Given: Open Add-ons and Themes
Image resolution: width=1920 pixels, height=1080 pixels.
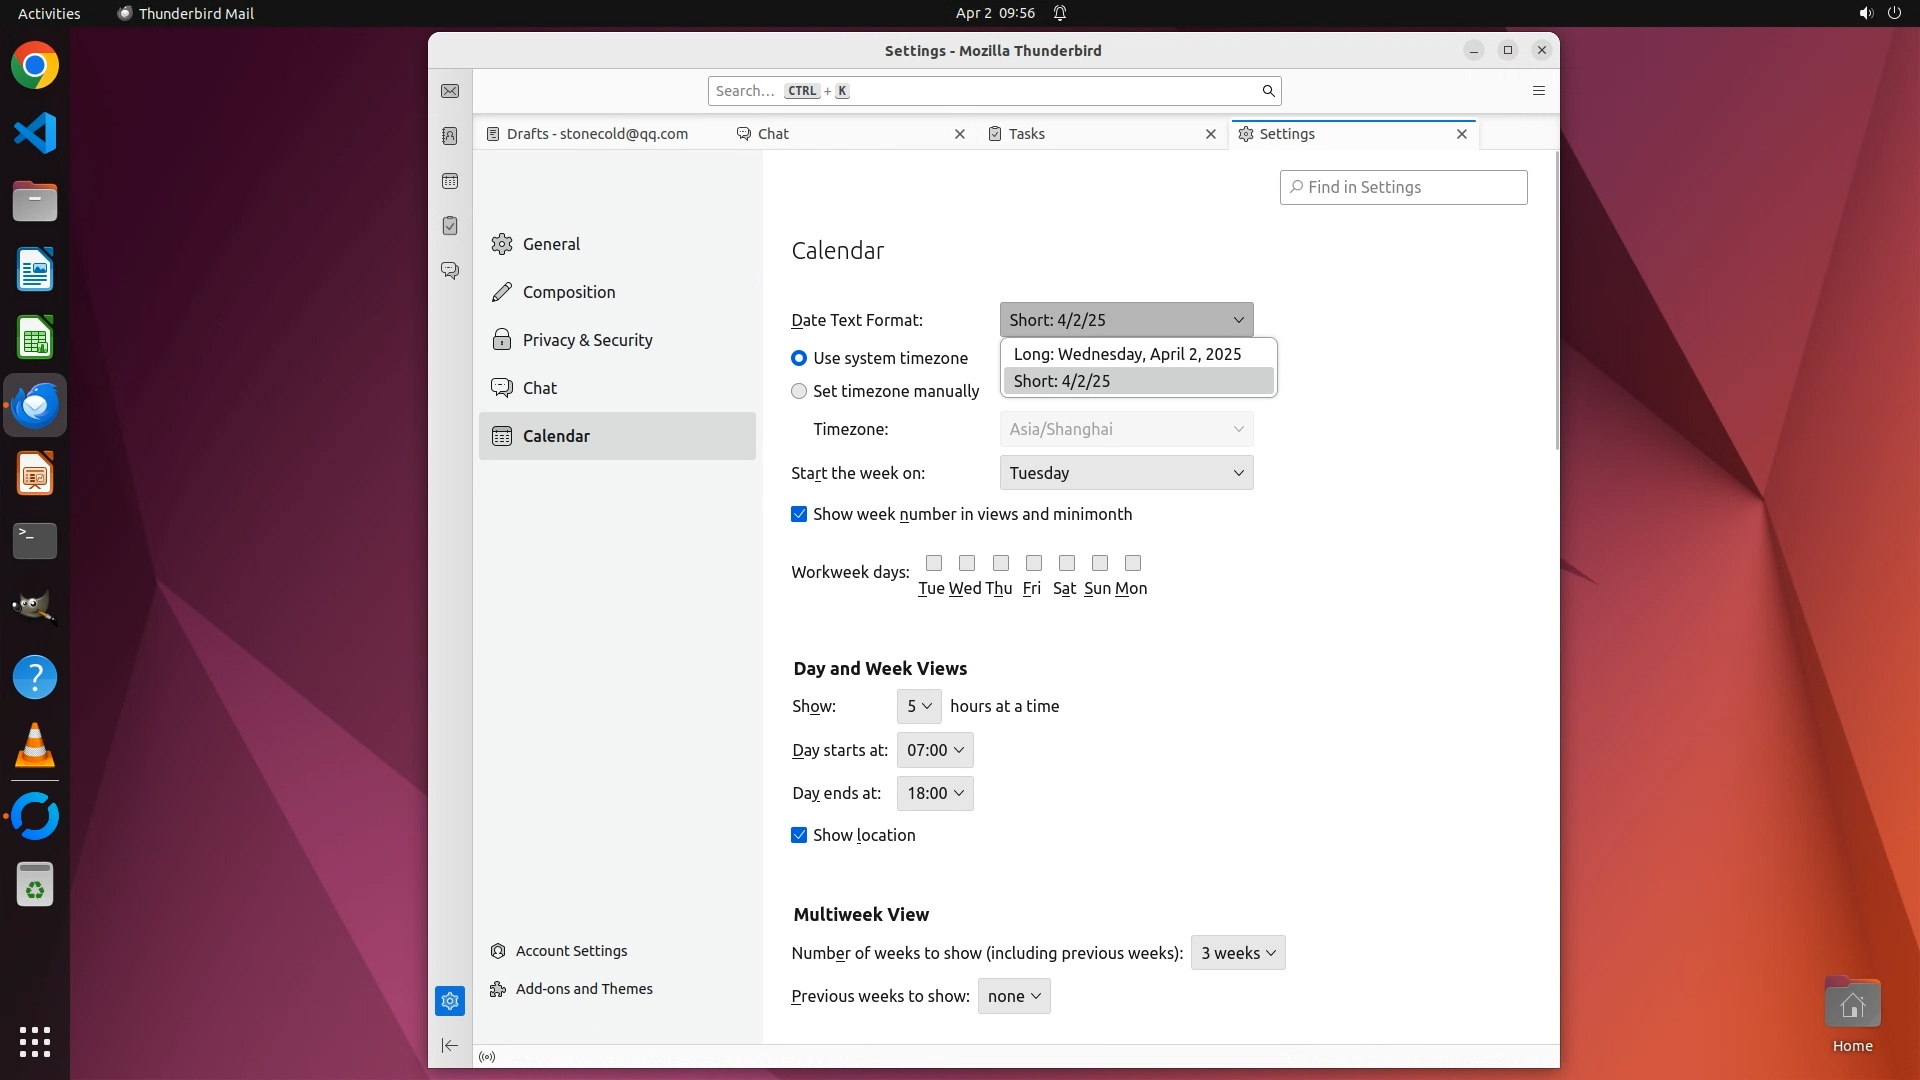Looking at the screenshot, I should click(583, 989).
